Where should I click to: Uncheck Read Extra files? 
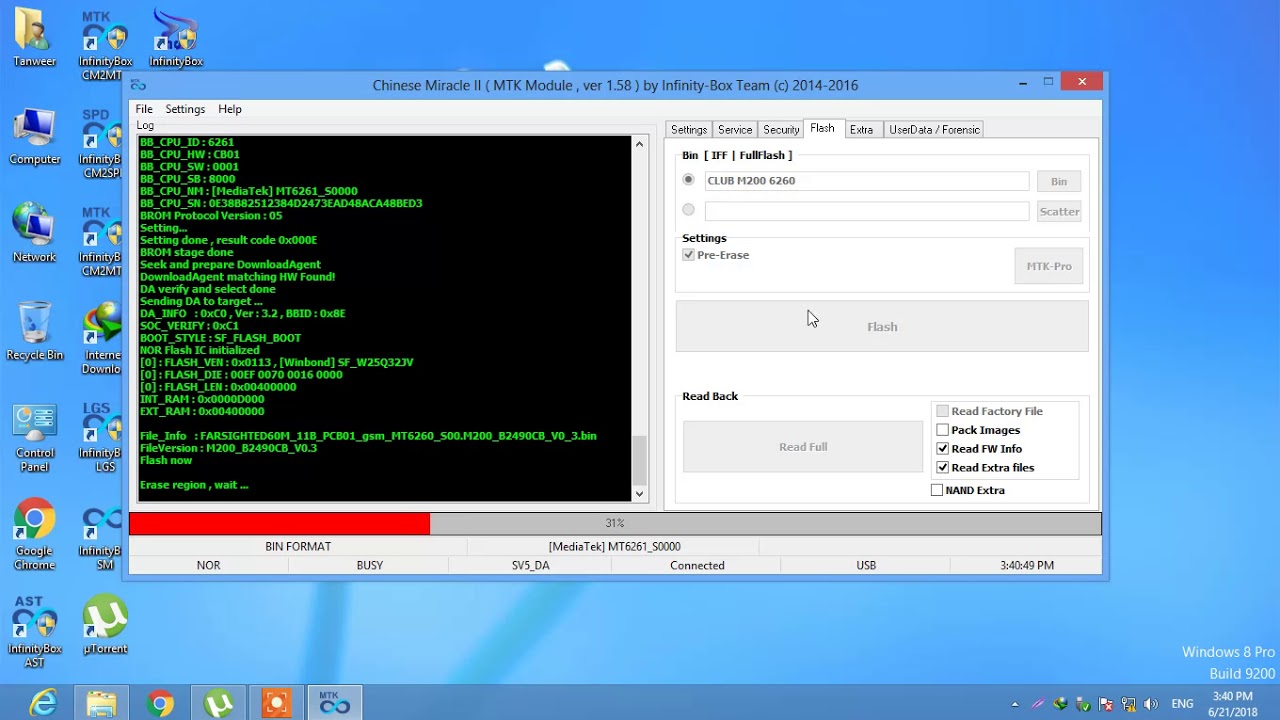[942, 468]
